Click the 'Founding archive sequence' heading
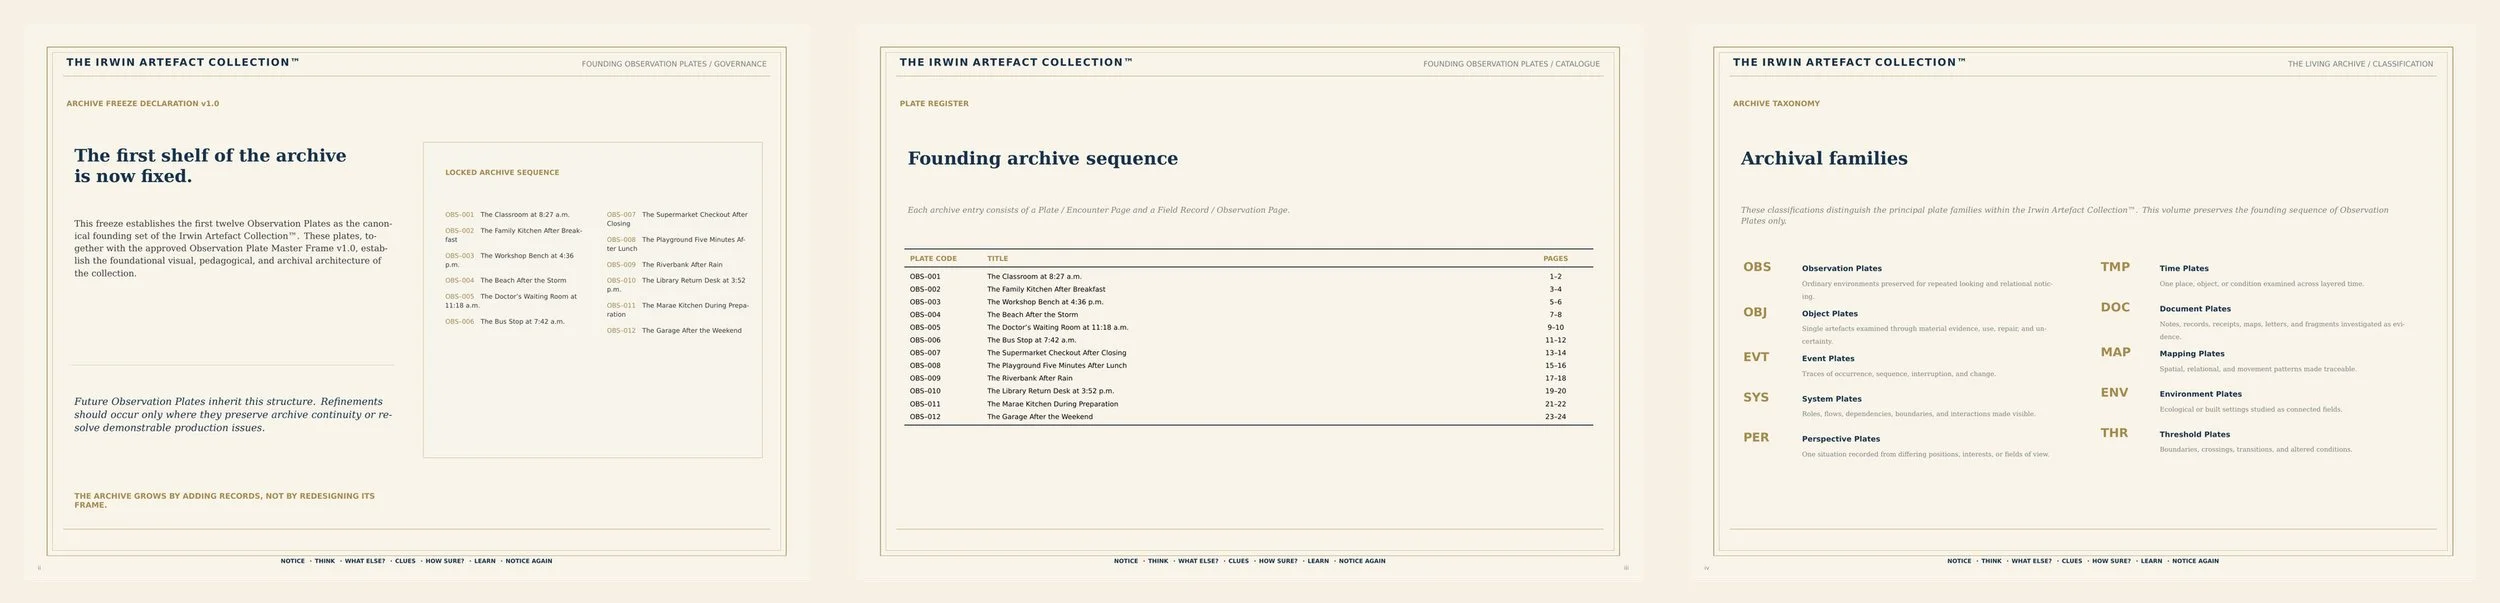This screenshot has width=2500, height=603. 1042,158
